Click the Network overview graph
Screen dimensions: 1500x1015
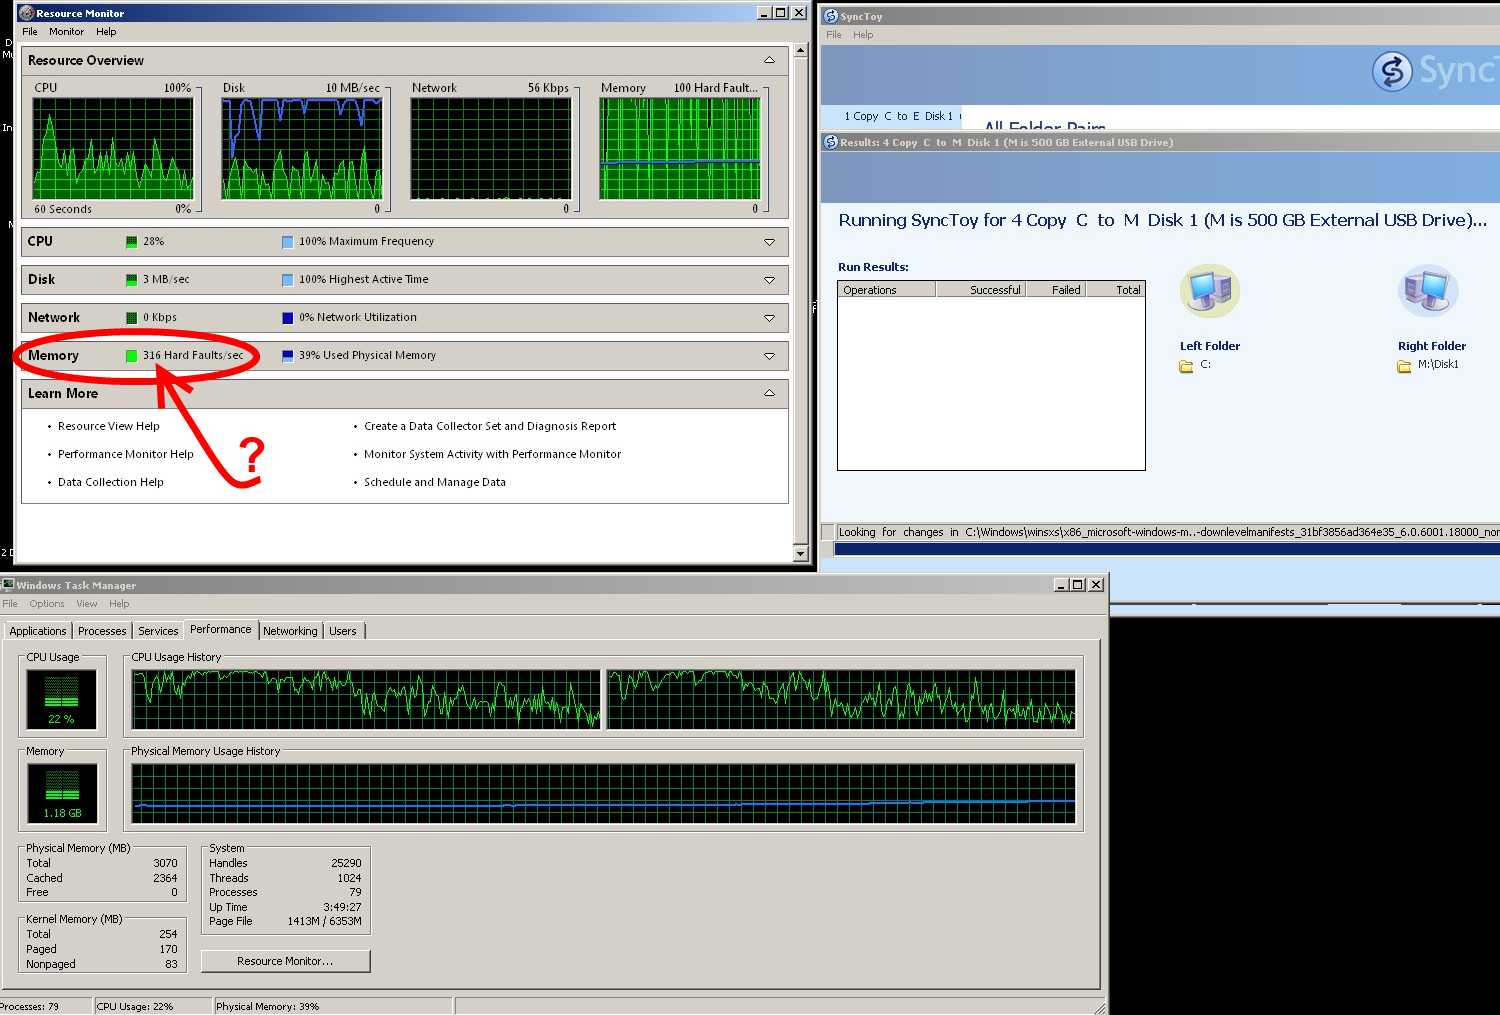pyautogui.click(x=491, y=148)
